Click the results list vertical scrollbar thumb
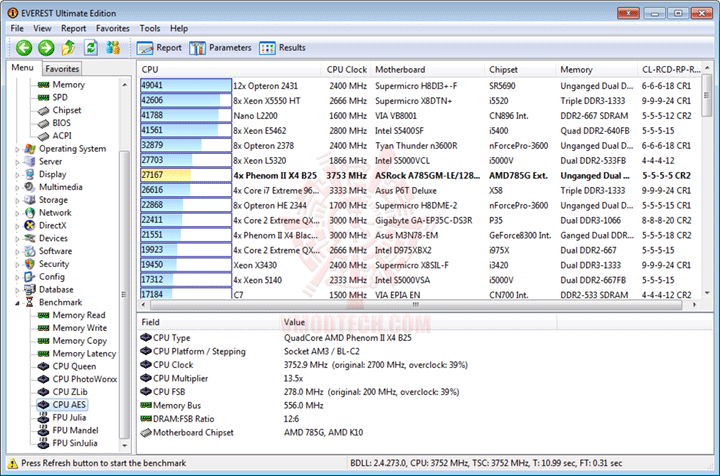This screenshot has height=476, width=720. (707, 95)
